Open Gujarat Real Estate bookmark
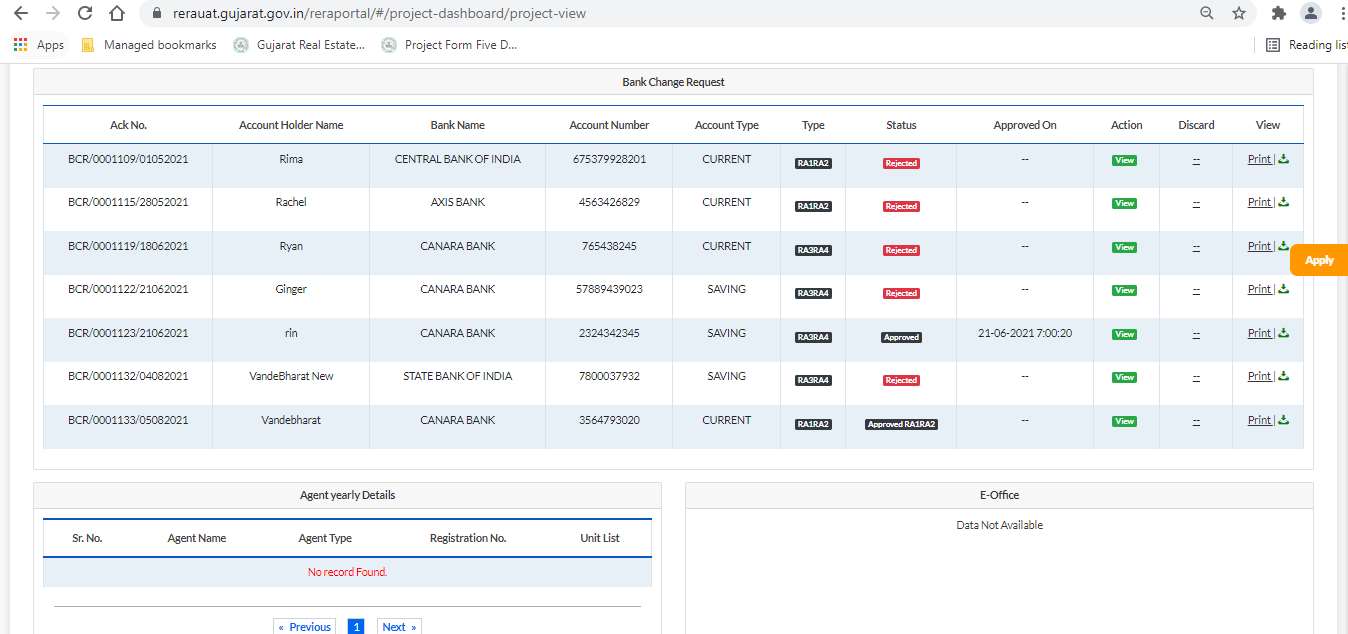 coord(299,45)
